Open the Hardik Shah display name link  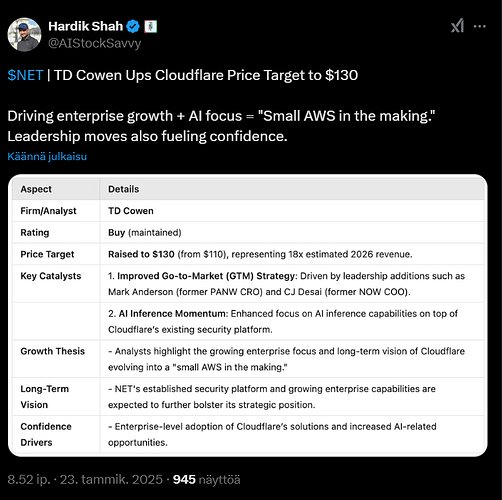(x=85, y=26)
